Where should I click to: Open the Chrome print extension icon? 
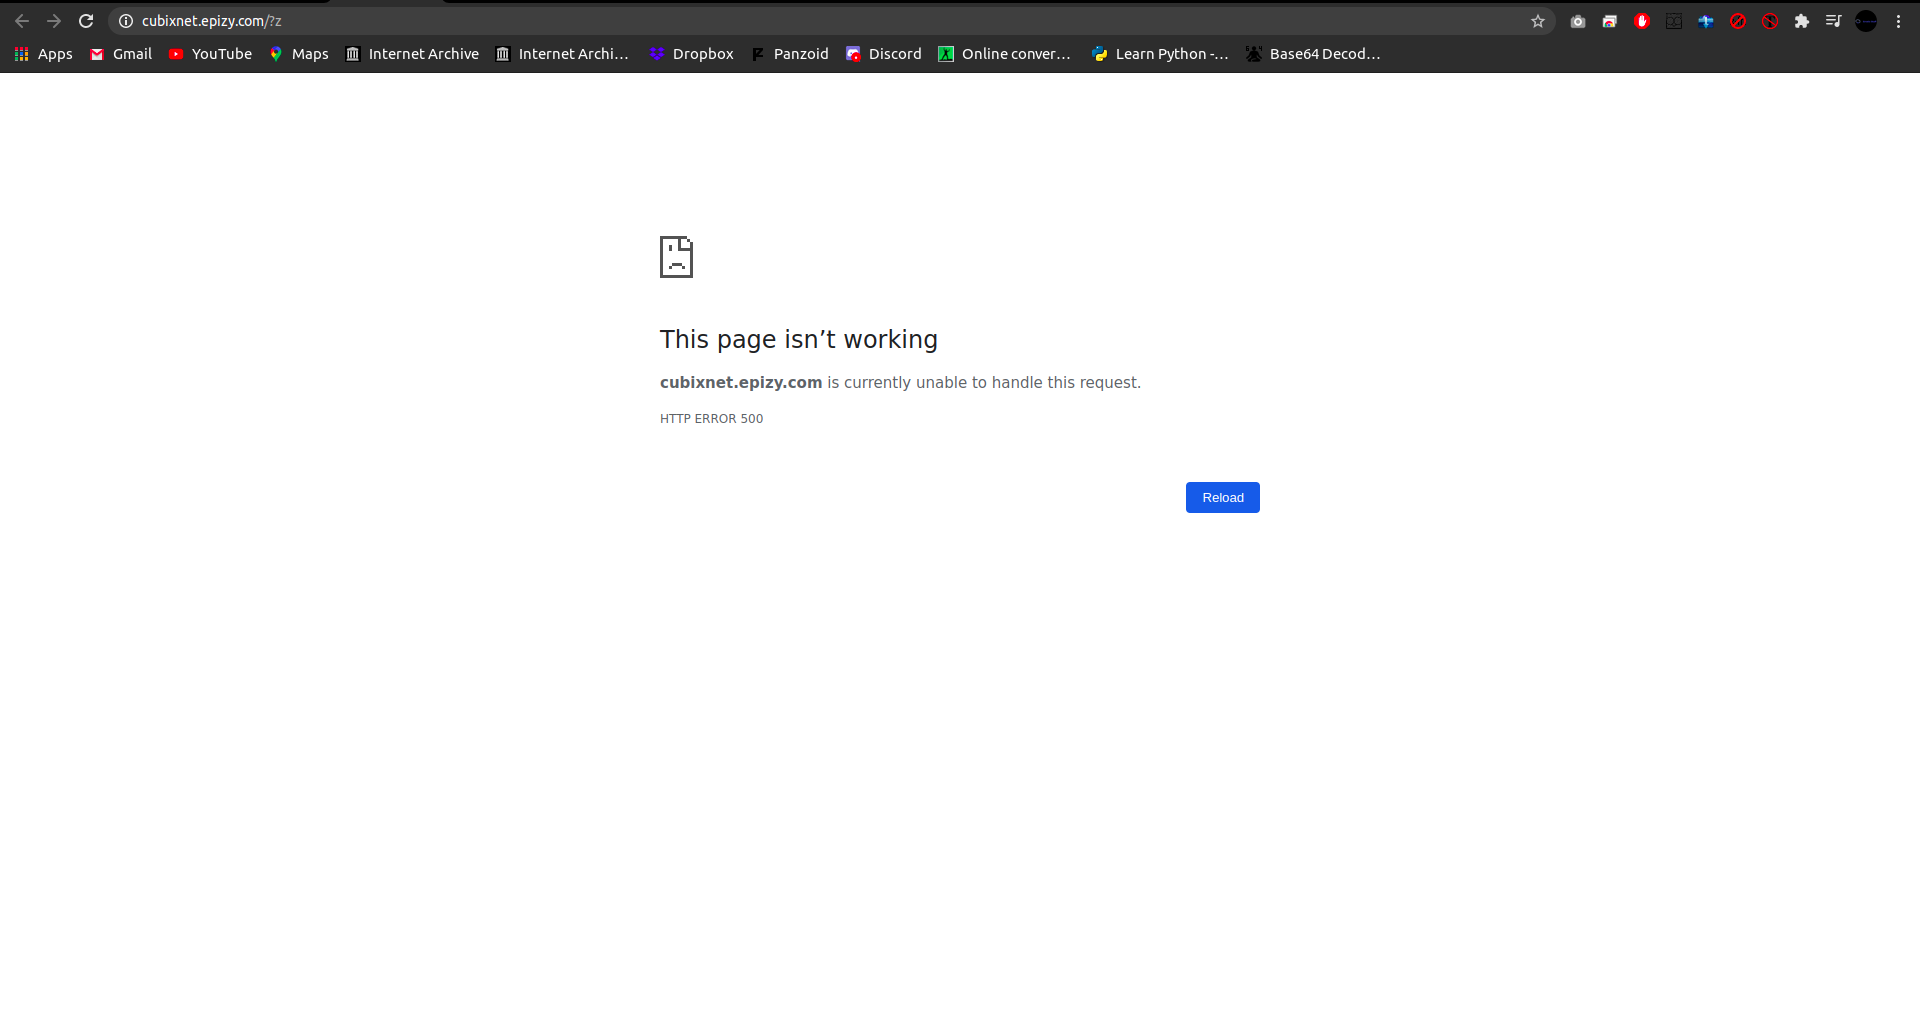(1610, 20)
